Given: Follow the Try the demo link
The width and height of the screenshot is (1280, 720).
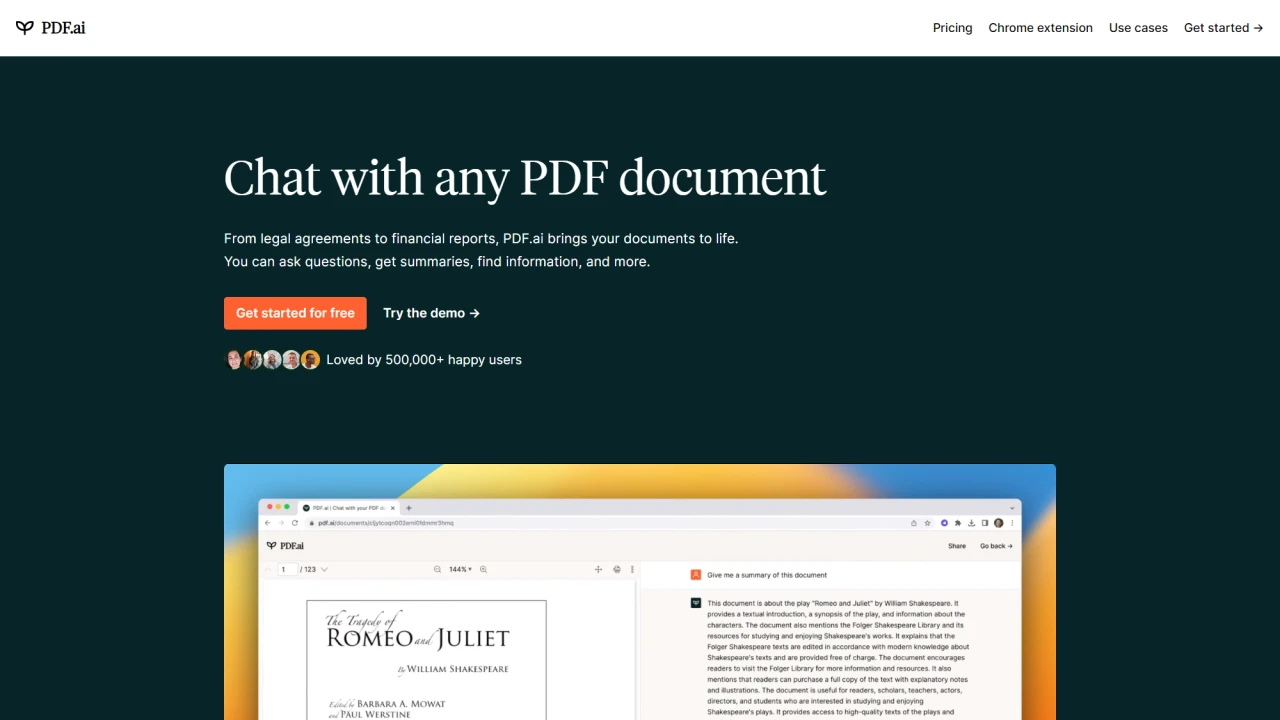Looking at the screenshot, I should coord(431,313).
